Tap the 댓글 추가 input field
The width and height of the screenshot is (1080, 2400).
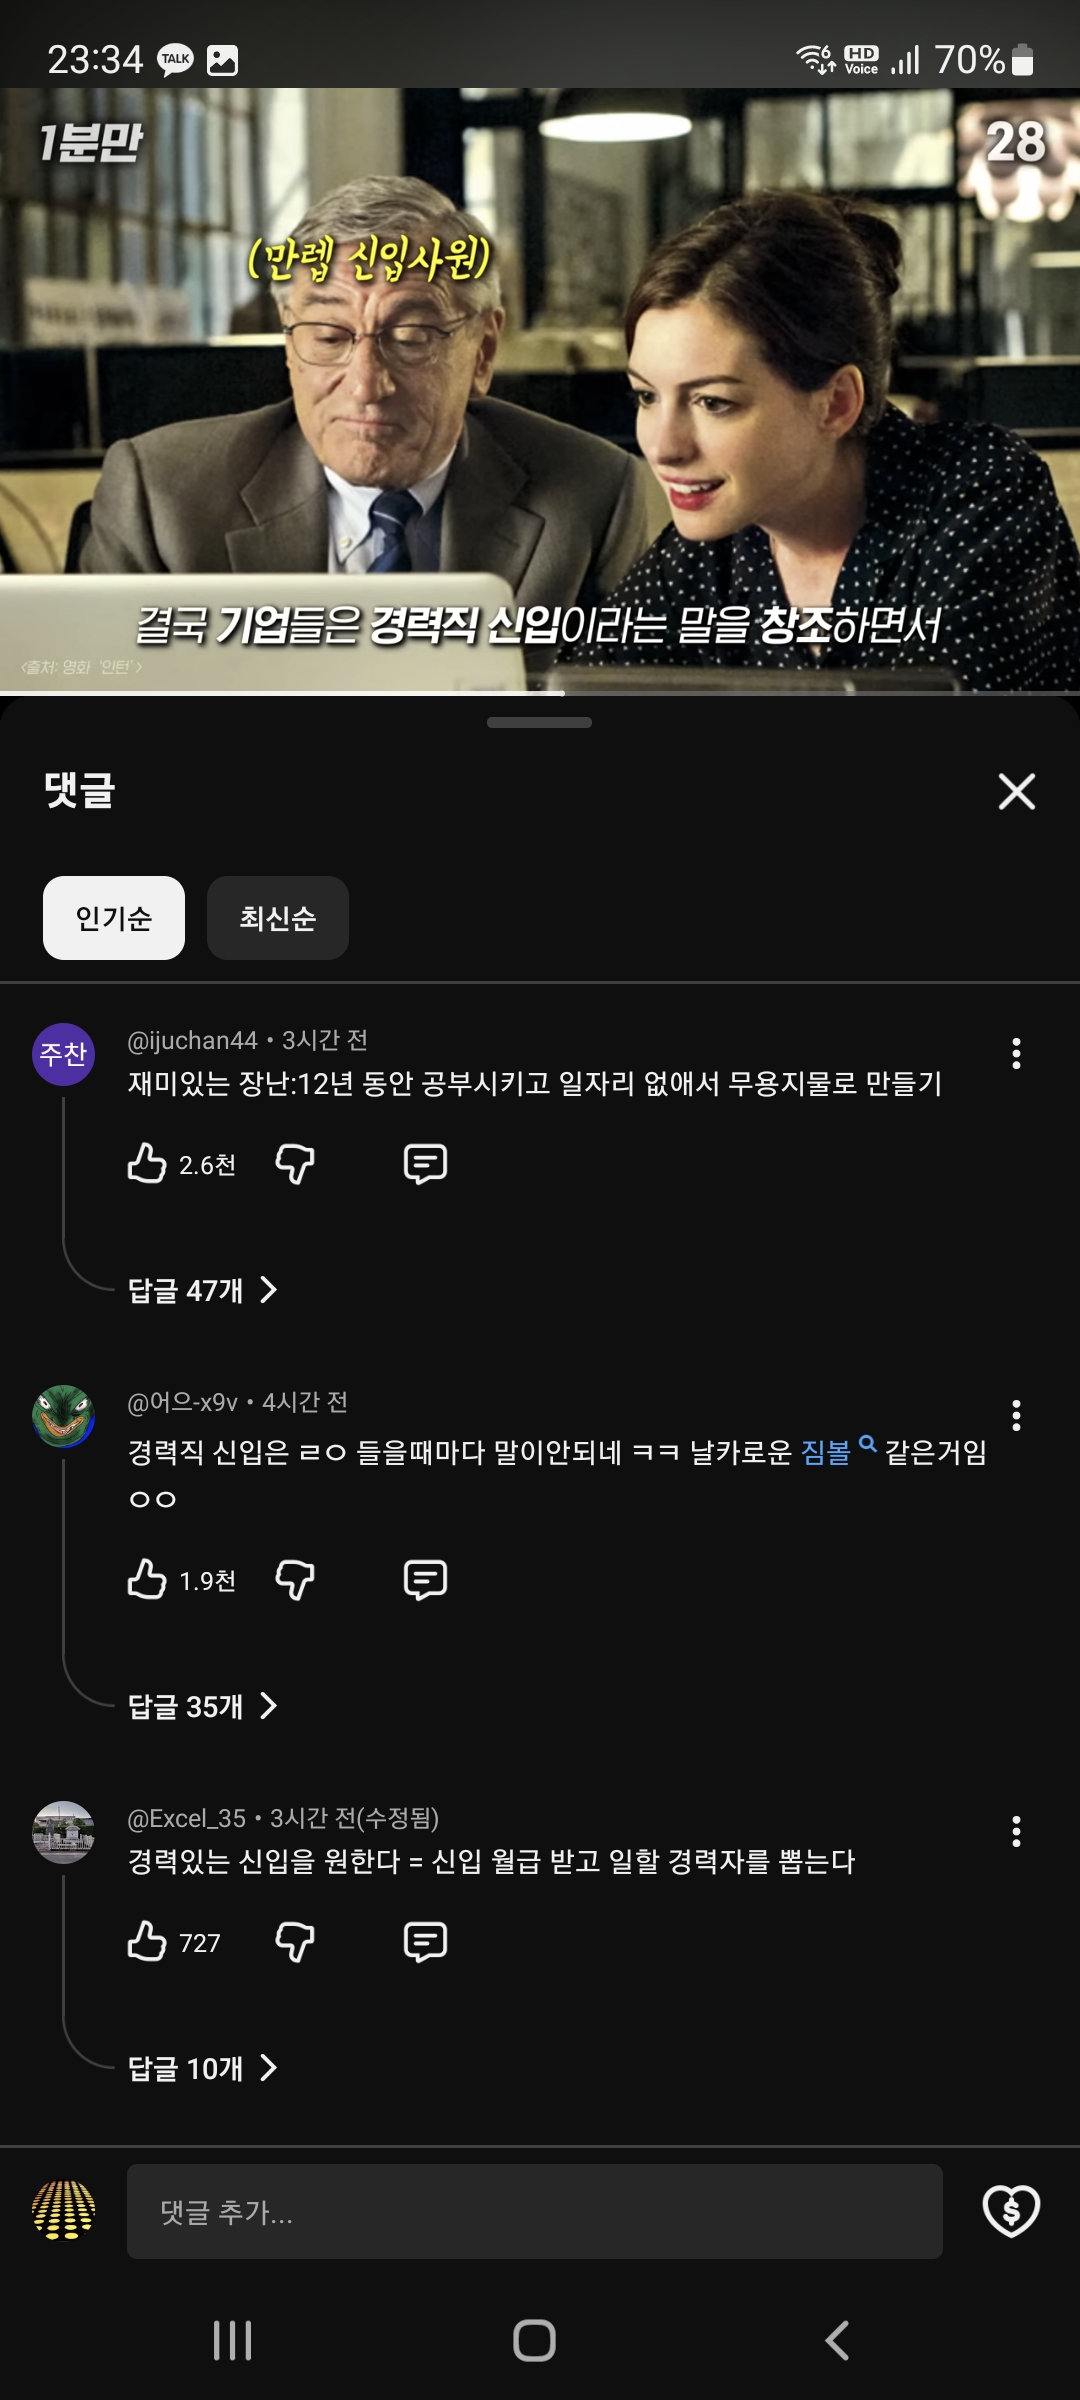(x=534, y=2211)
